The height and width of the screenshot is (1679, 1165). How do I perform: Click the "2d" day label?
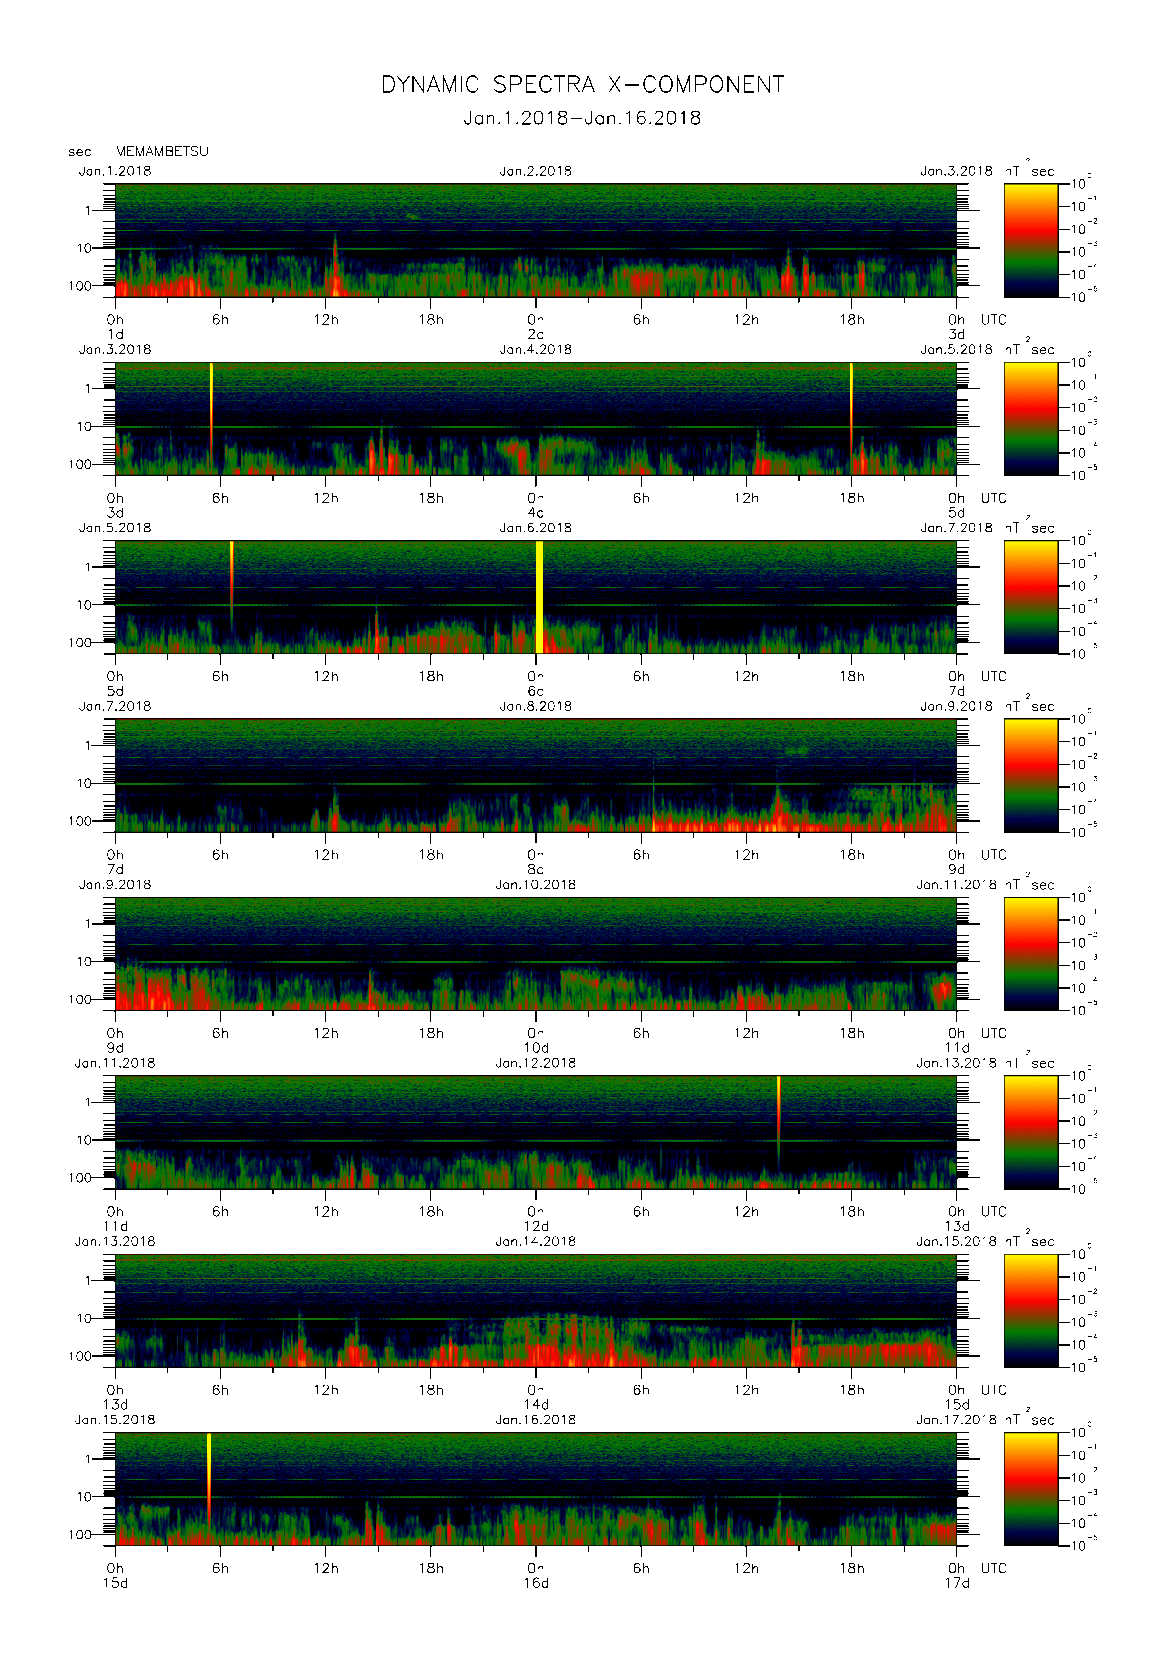[x=536, y=334]
